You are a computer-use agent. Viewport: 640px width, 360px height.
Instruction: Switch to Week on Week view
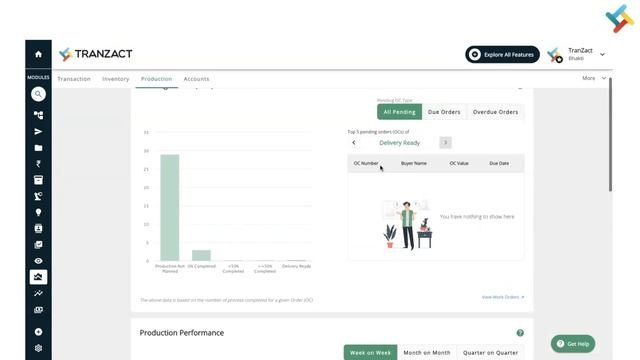(370, 352)
